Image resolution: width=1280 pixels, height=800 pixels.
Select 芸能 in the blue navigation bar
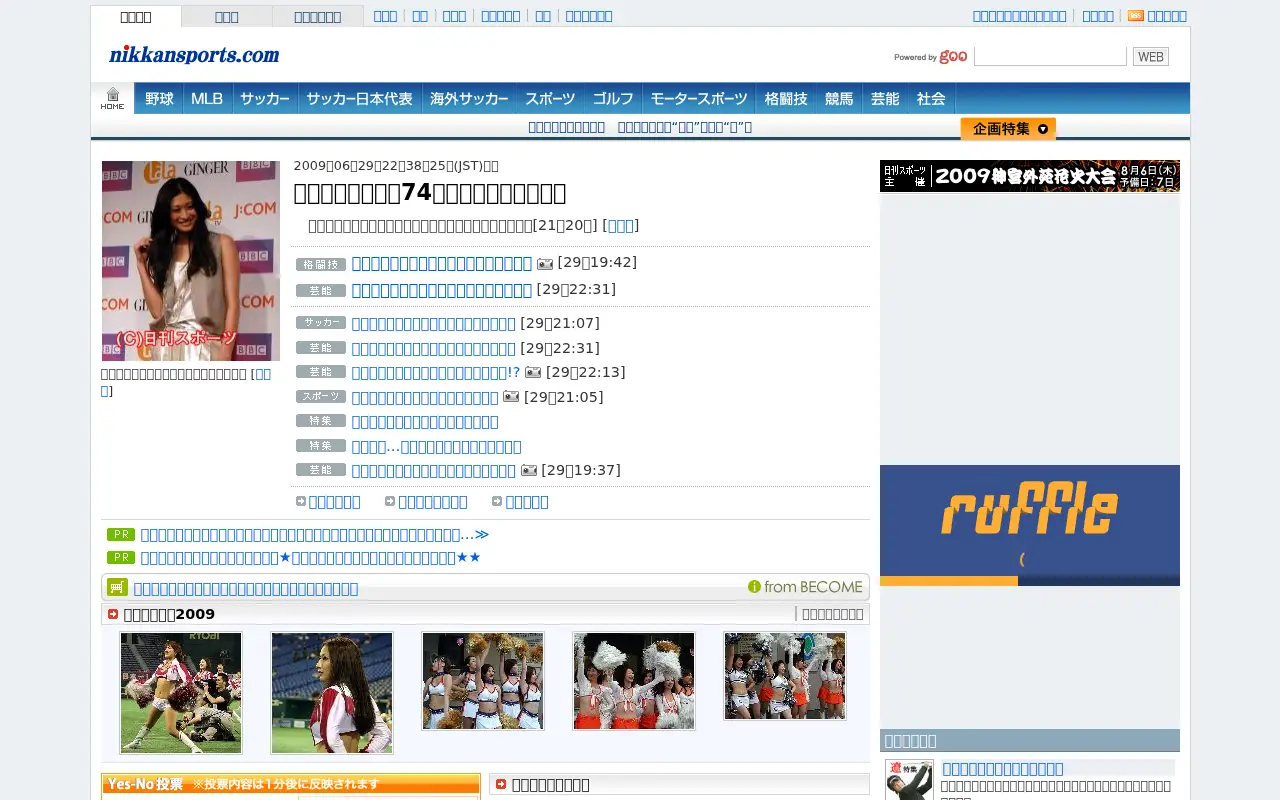[x=885, y=98]
